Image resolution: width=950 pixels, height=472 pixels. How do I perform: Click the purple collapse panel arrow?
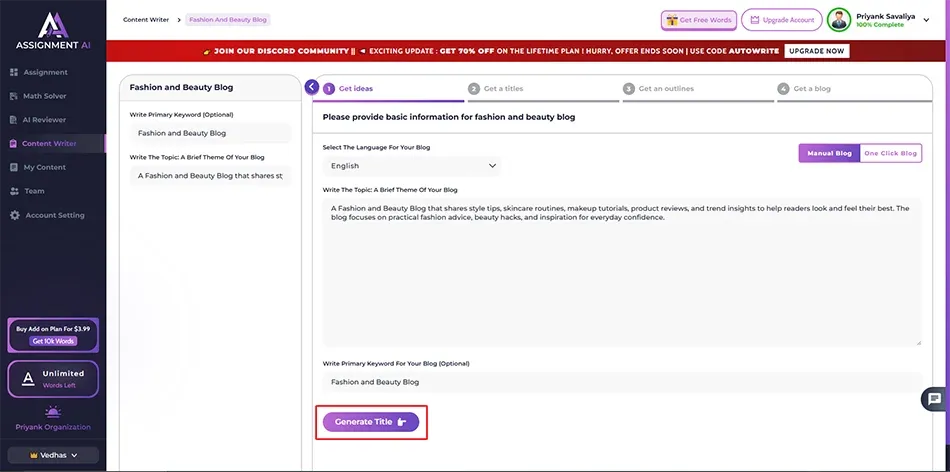point(312,87)
